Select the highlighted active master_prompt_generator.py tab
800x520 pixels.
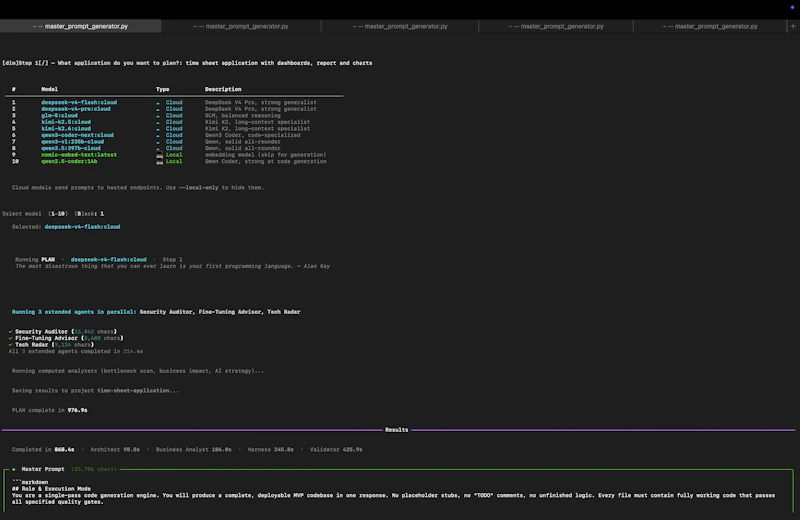(81, 26)
